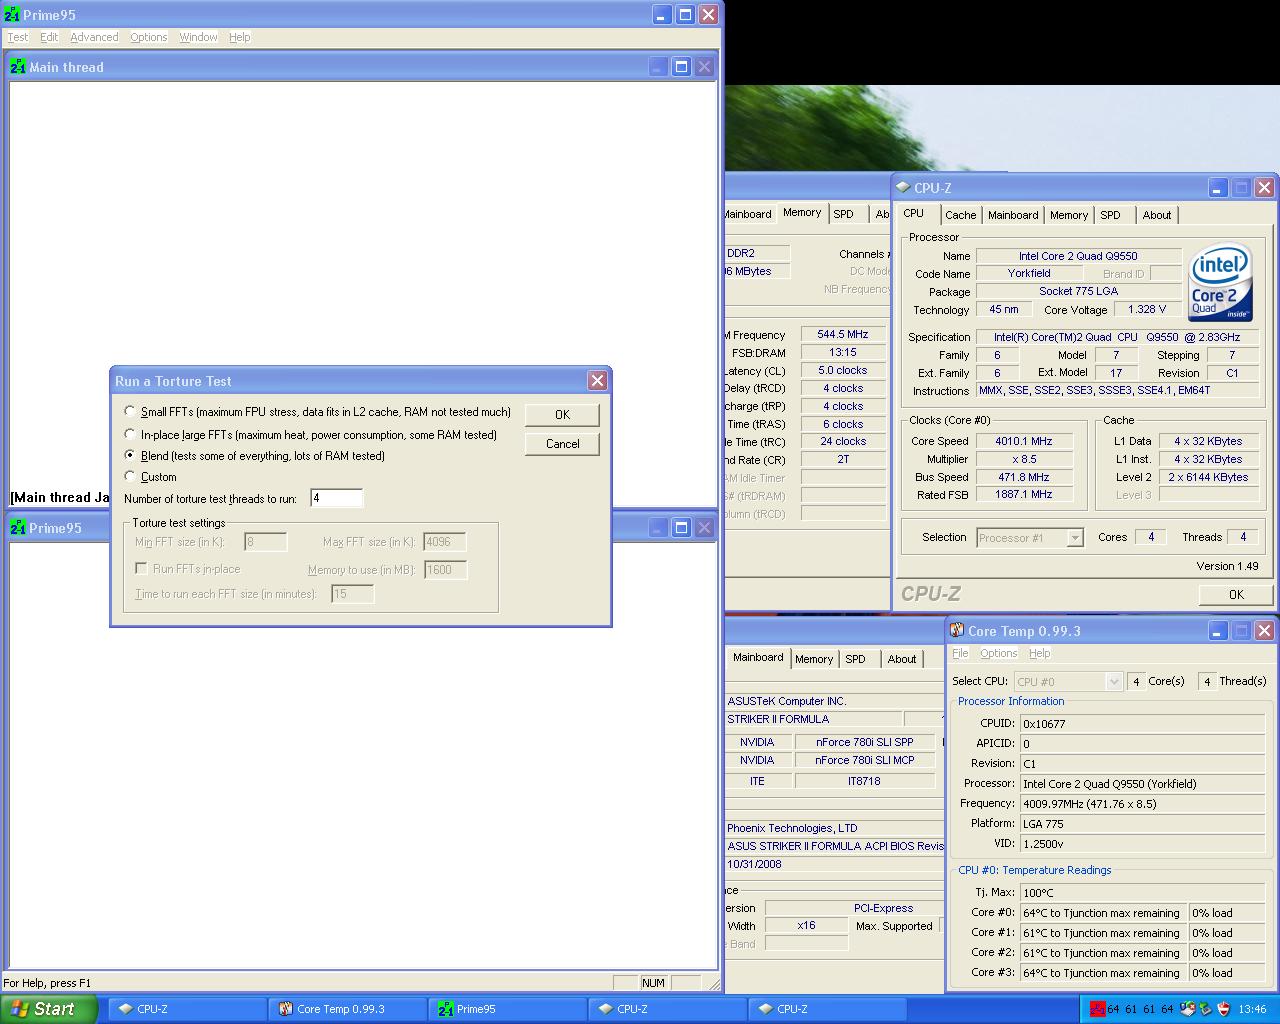This screenshot has height=1024, width=1280.
Task: Cancel the Run a Torture Test dialog
Action: click(x=562, y=443)
